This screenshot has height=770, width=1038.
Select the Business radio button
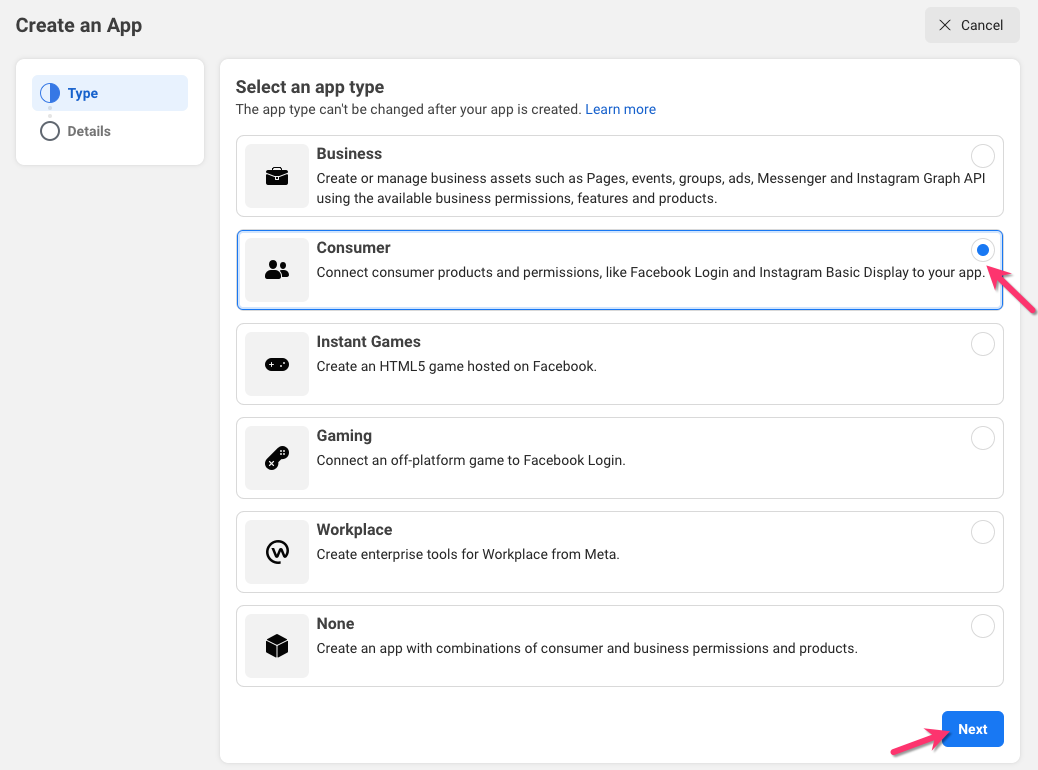pyautogui.click(x=983, y=156)
